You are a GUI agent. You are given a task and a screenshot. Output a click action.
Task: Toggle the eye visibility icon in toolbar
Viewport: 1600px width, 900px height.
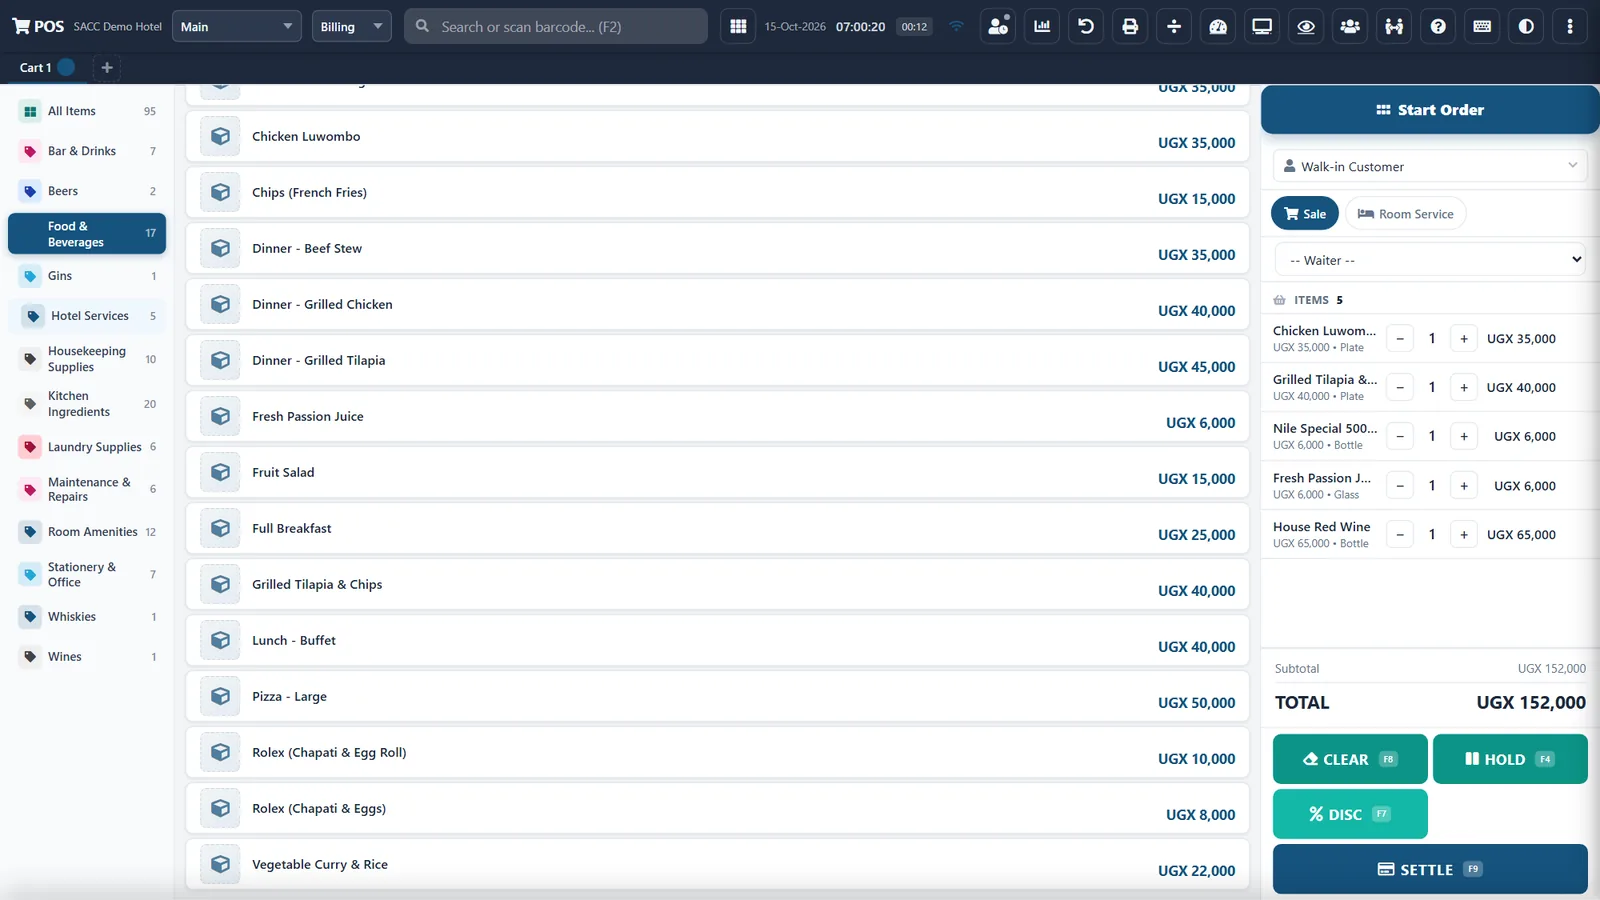1306,27
